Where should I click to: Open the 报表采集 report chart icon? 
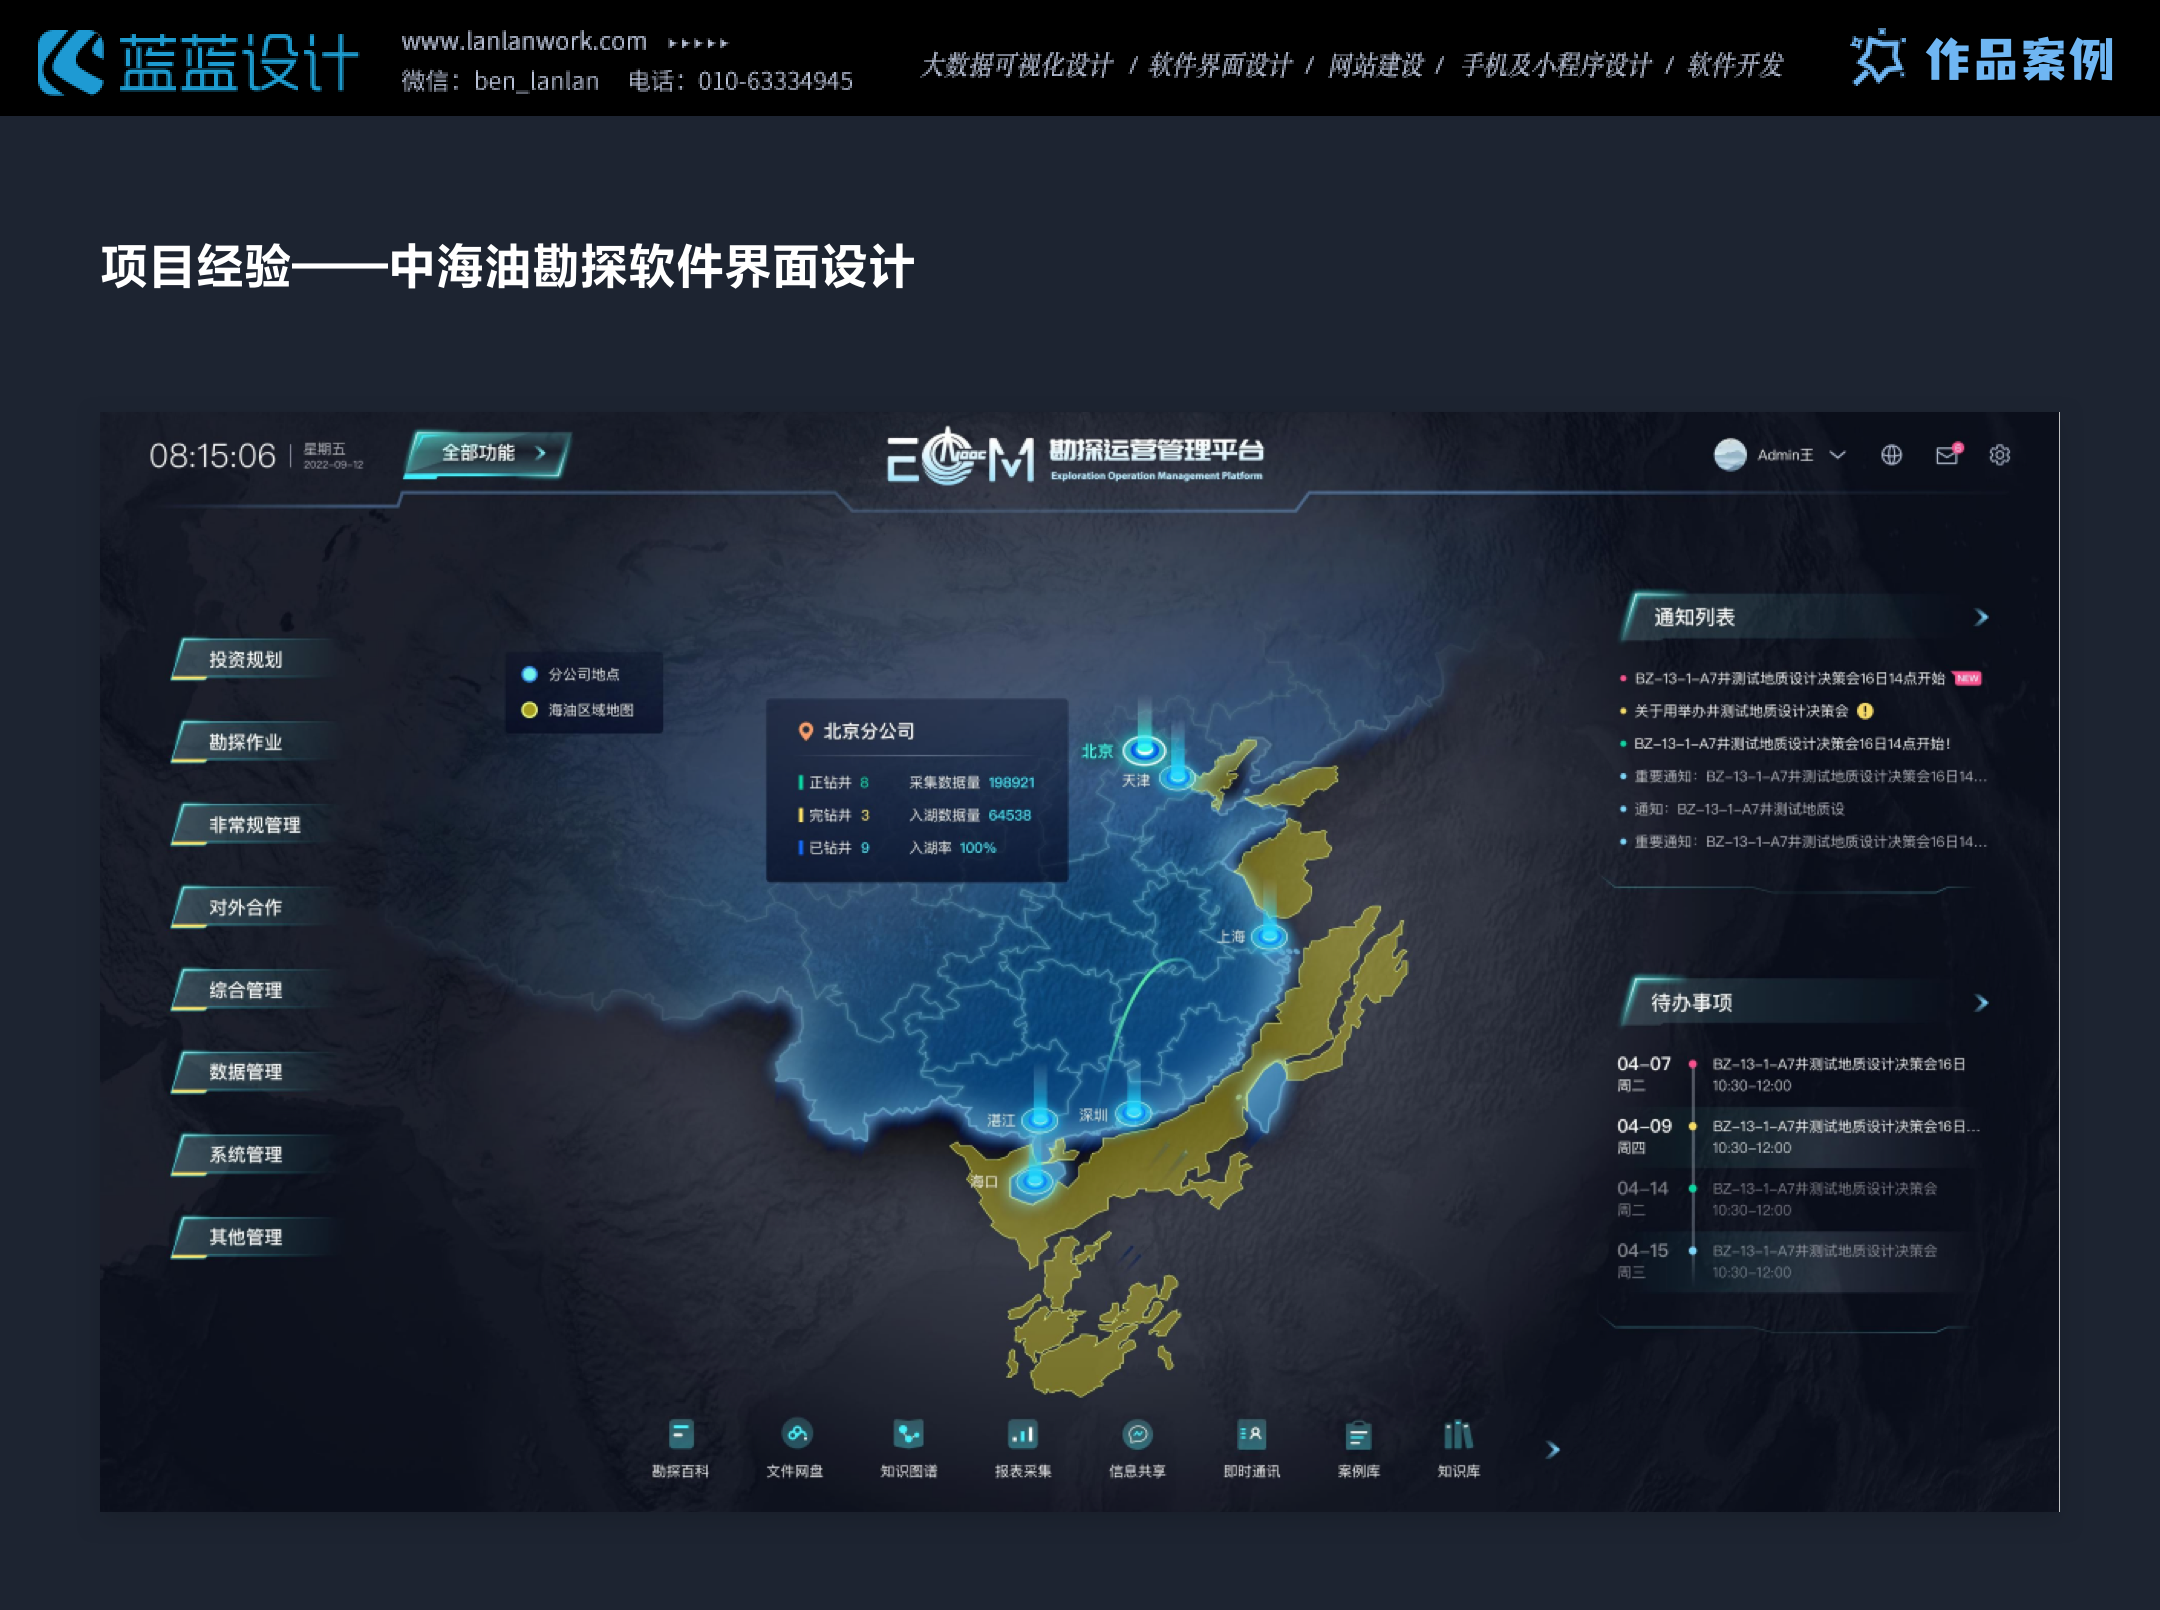point(1022,1436)
